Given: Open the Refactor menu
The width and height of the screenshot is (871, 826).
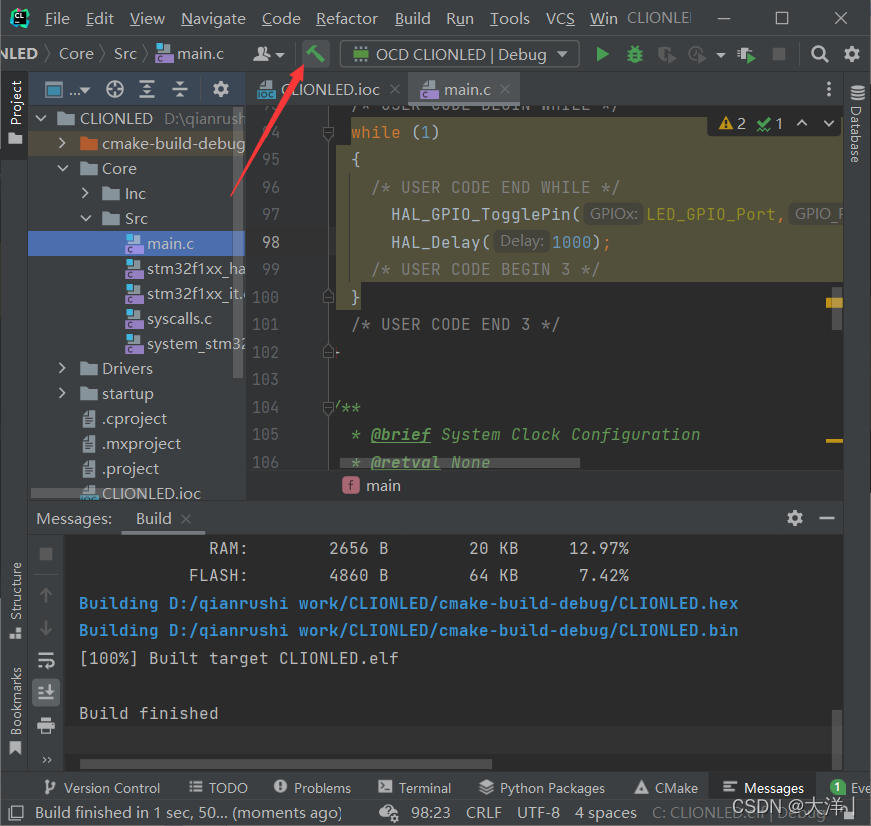Looking at the screenshot, I should click(347, 18).
